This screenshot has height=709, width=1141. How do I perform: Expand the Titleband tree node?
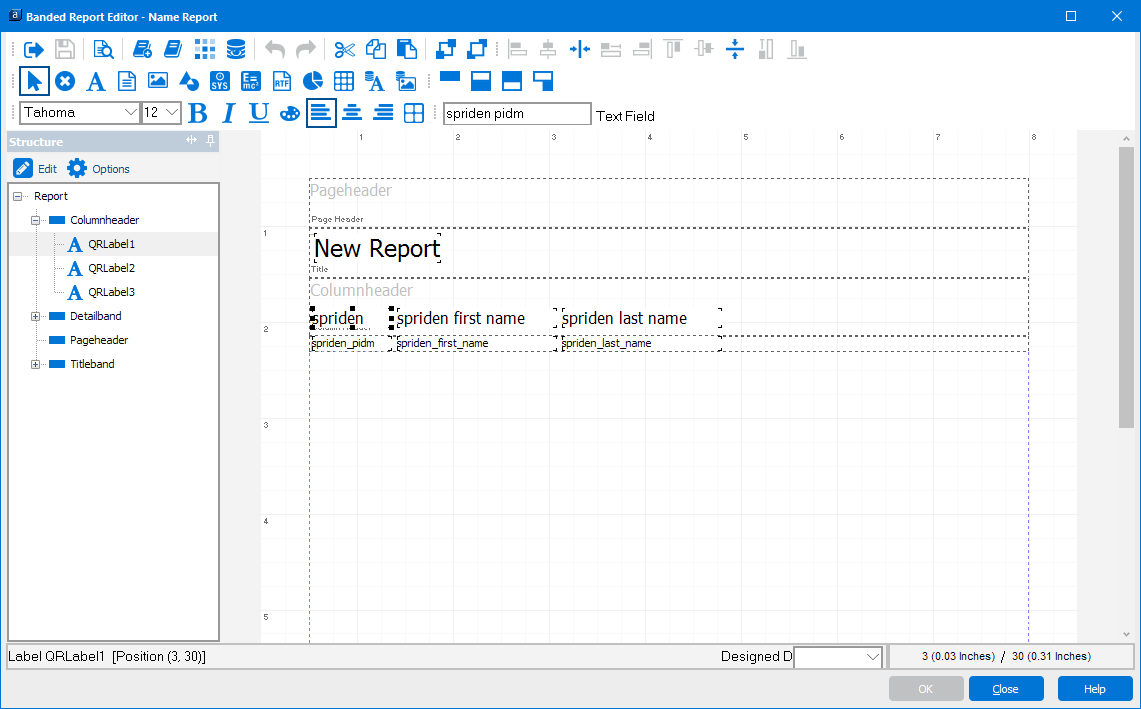(x=35, y=364)
